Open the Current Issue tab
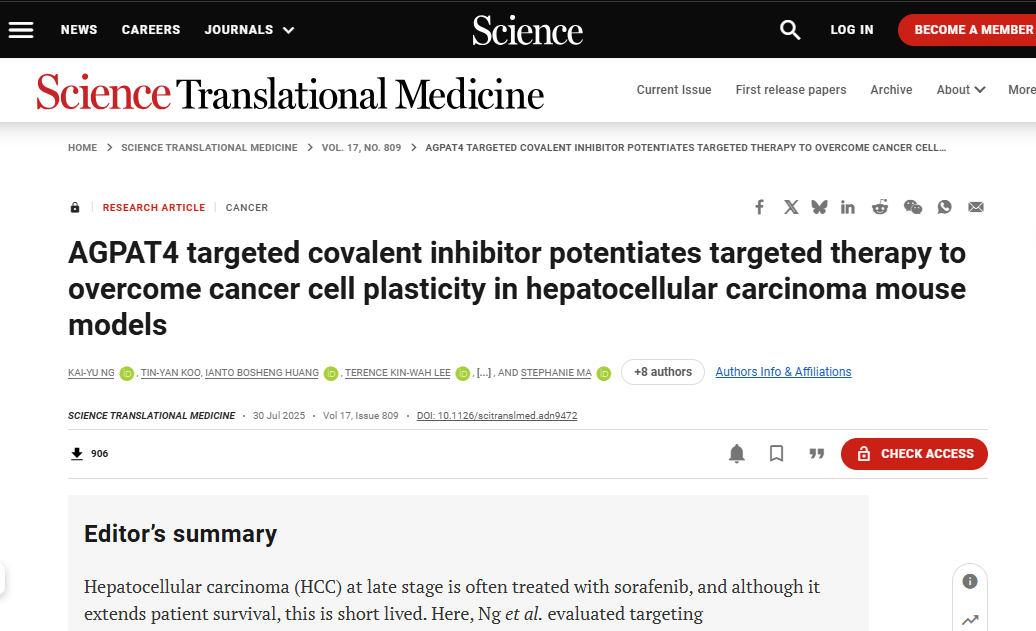This screenshot has height=631, width=1036. [x=674, y=90]
